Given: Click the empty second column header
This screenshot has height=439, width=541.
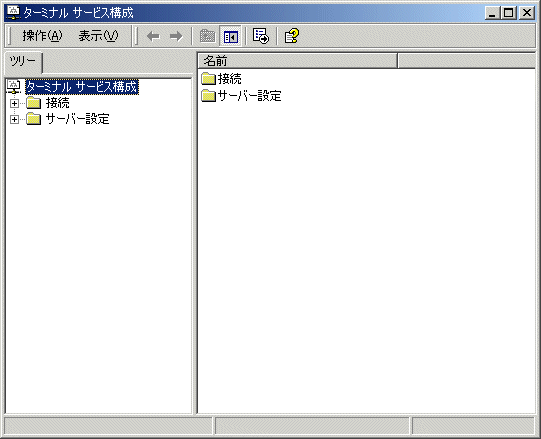Looking at the screenshot, I should click(x=466, y=61).
